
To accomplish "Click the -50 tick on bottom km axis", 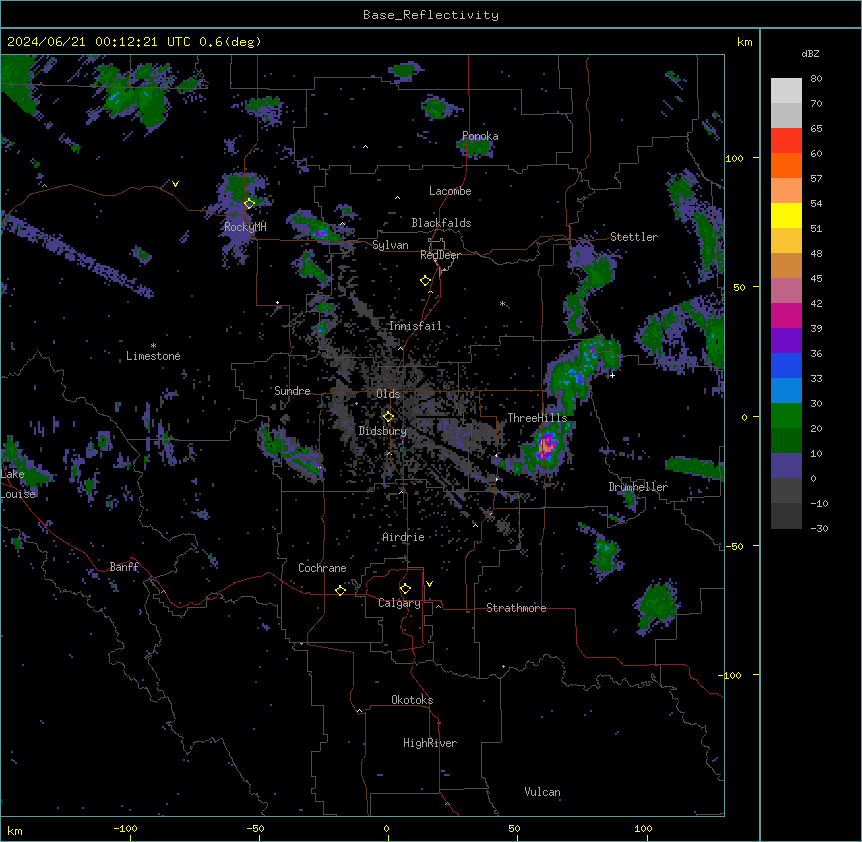I will pos(255,828).
